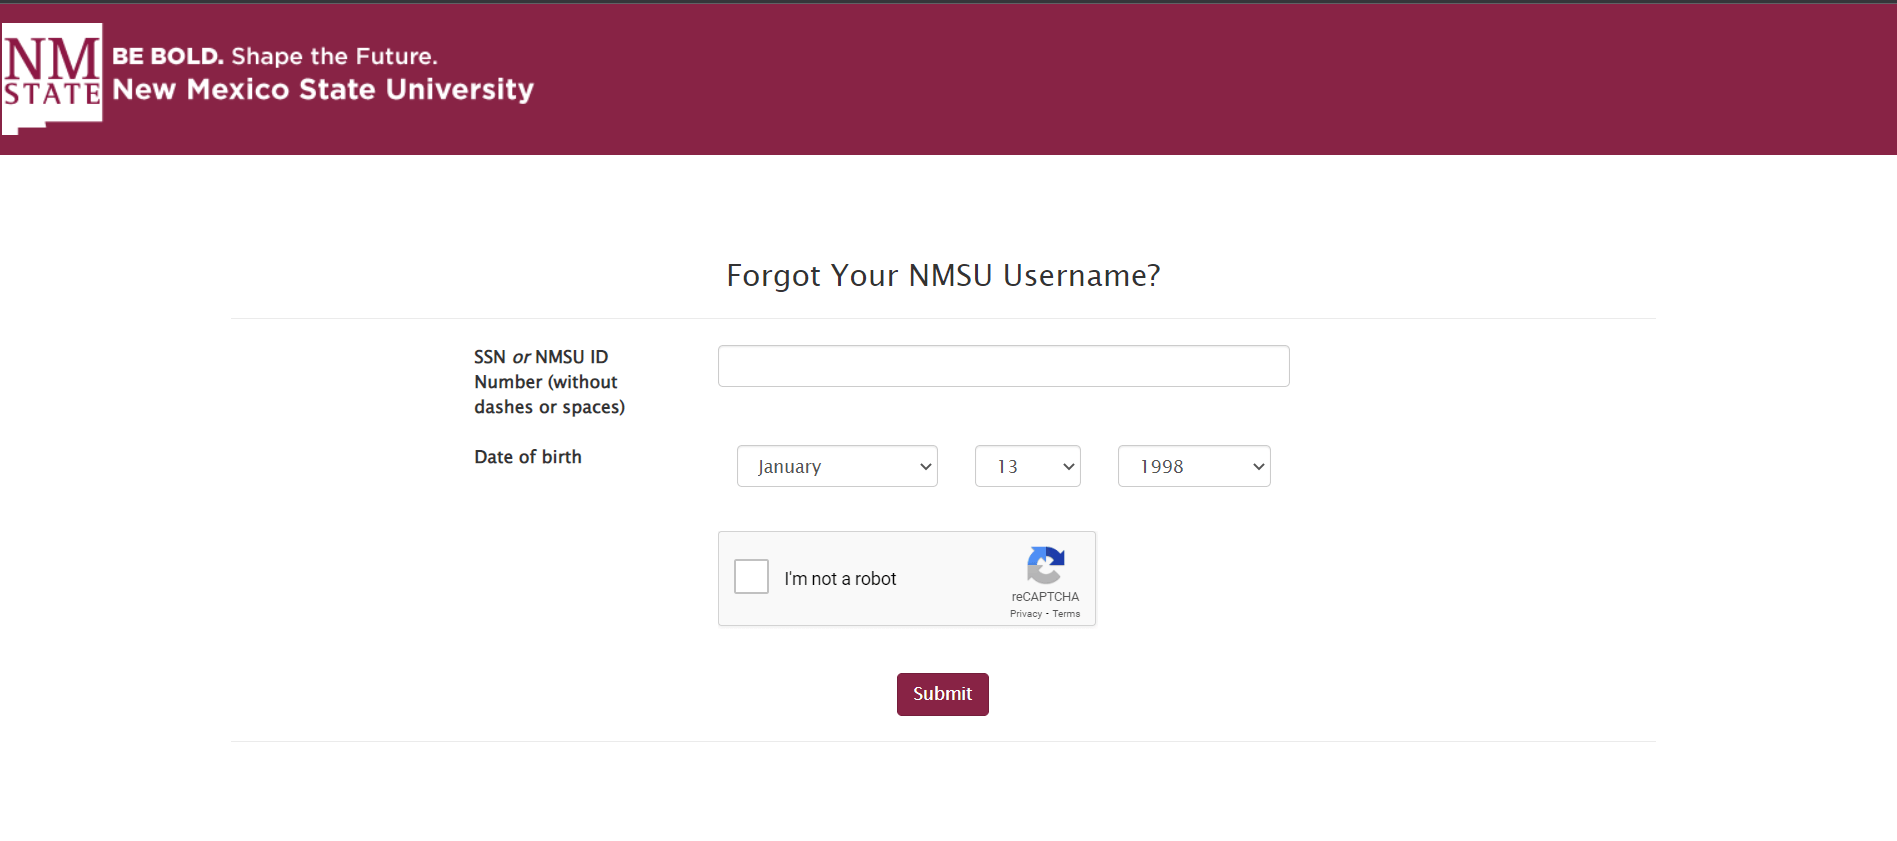Click the chevron arrow on the year selector
This screenshot has height=841, width=1897.
(x=1258, y=467)
